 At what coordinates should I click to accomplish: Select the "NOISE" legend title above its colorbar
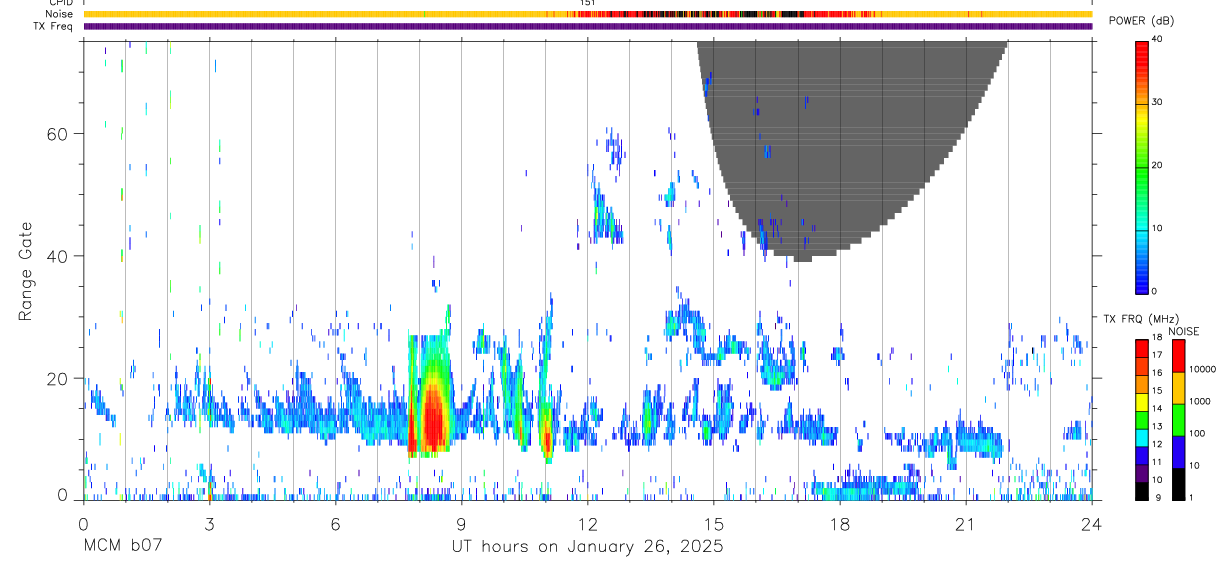pyautogui.click(x=1183, y=331)
